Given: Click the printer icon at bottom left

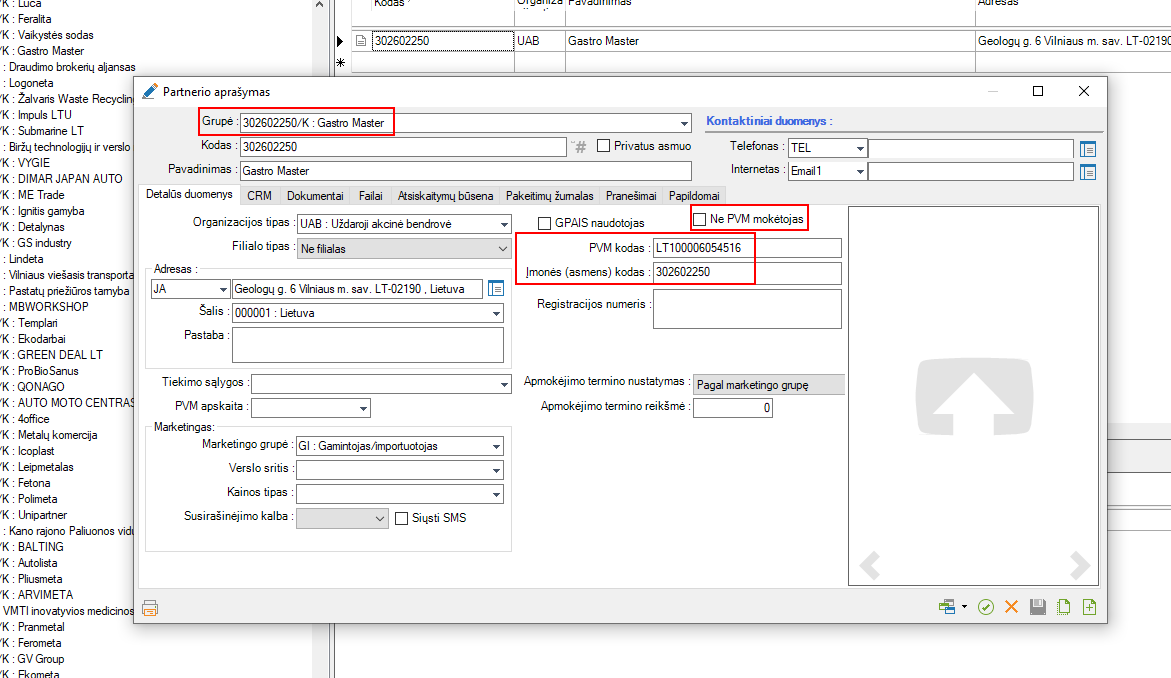Looking at the screenshot, I should (150, 607).
